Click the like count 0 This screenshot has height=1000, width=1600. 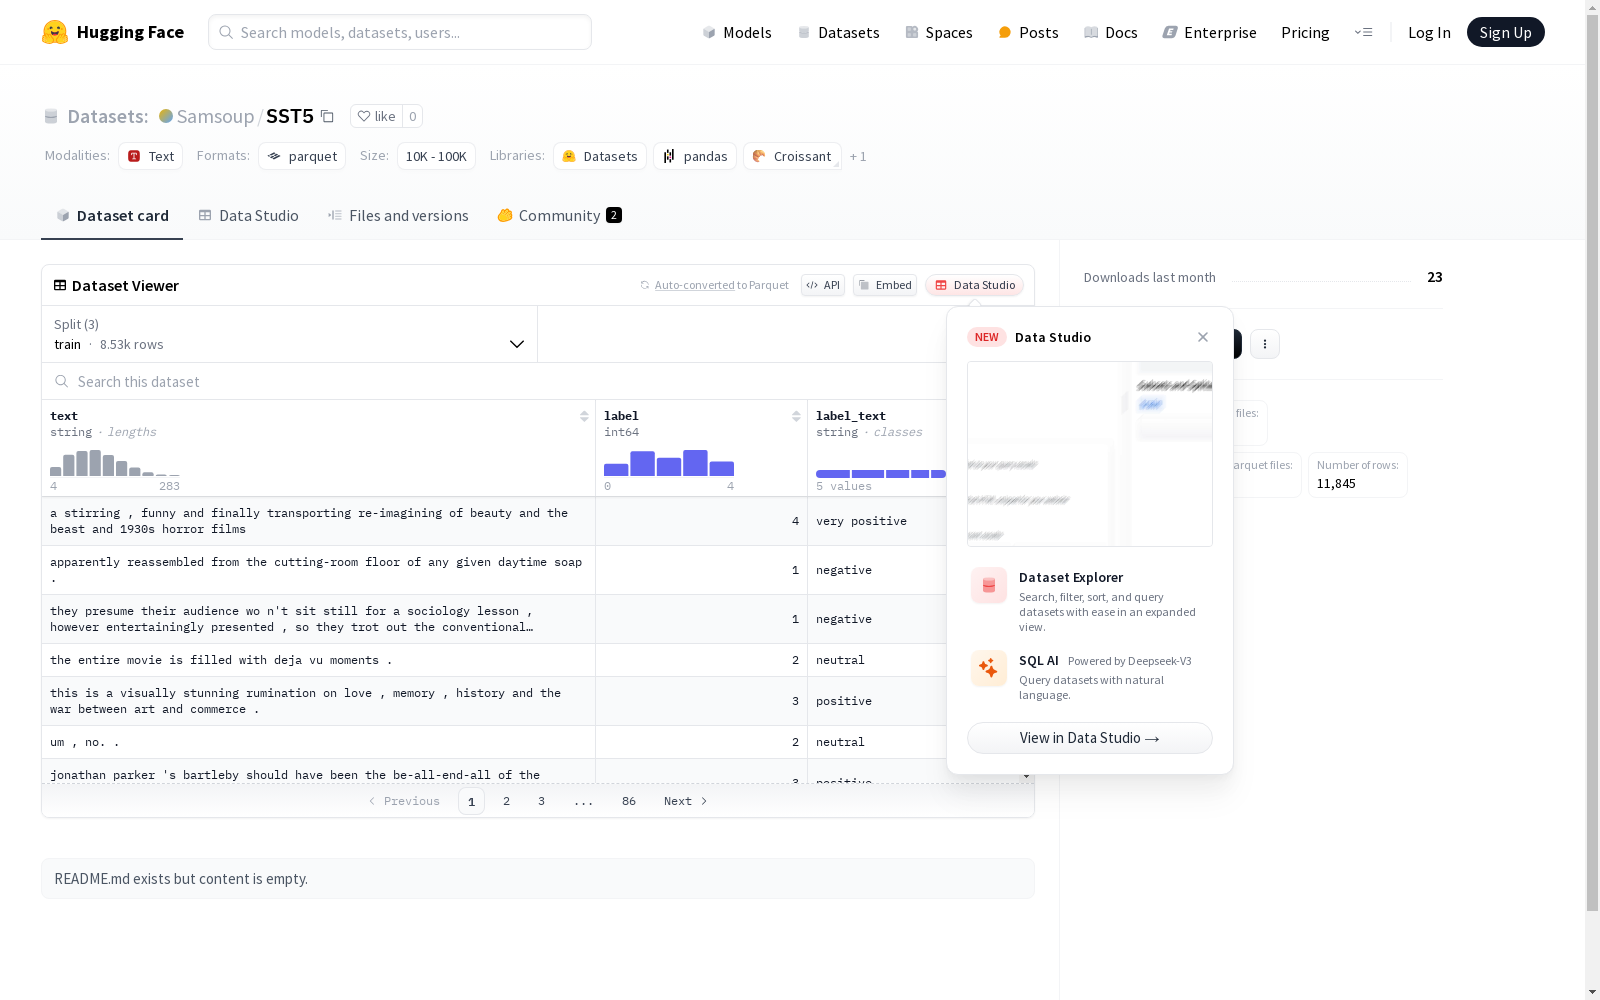(412, 116)
